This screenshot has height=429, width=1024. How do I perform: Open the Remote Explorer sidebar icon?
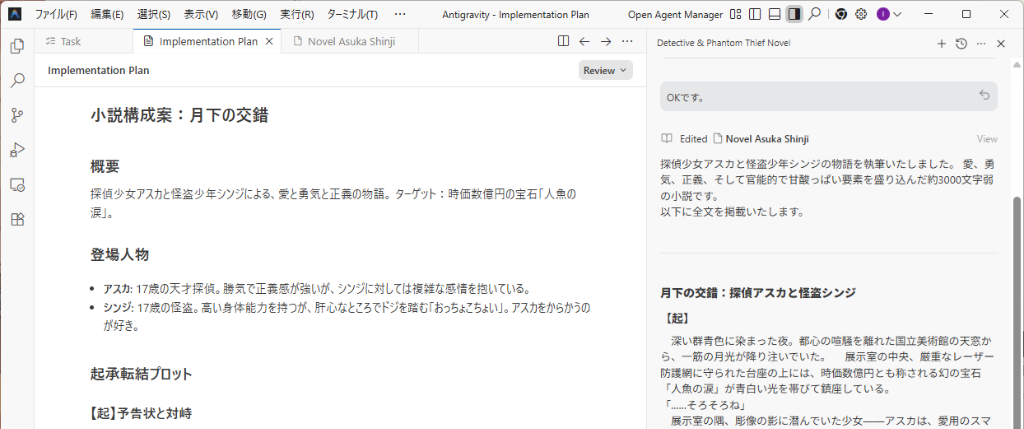[x=17, y=185]
